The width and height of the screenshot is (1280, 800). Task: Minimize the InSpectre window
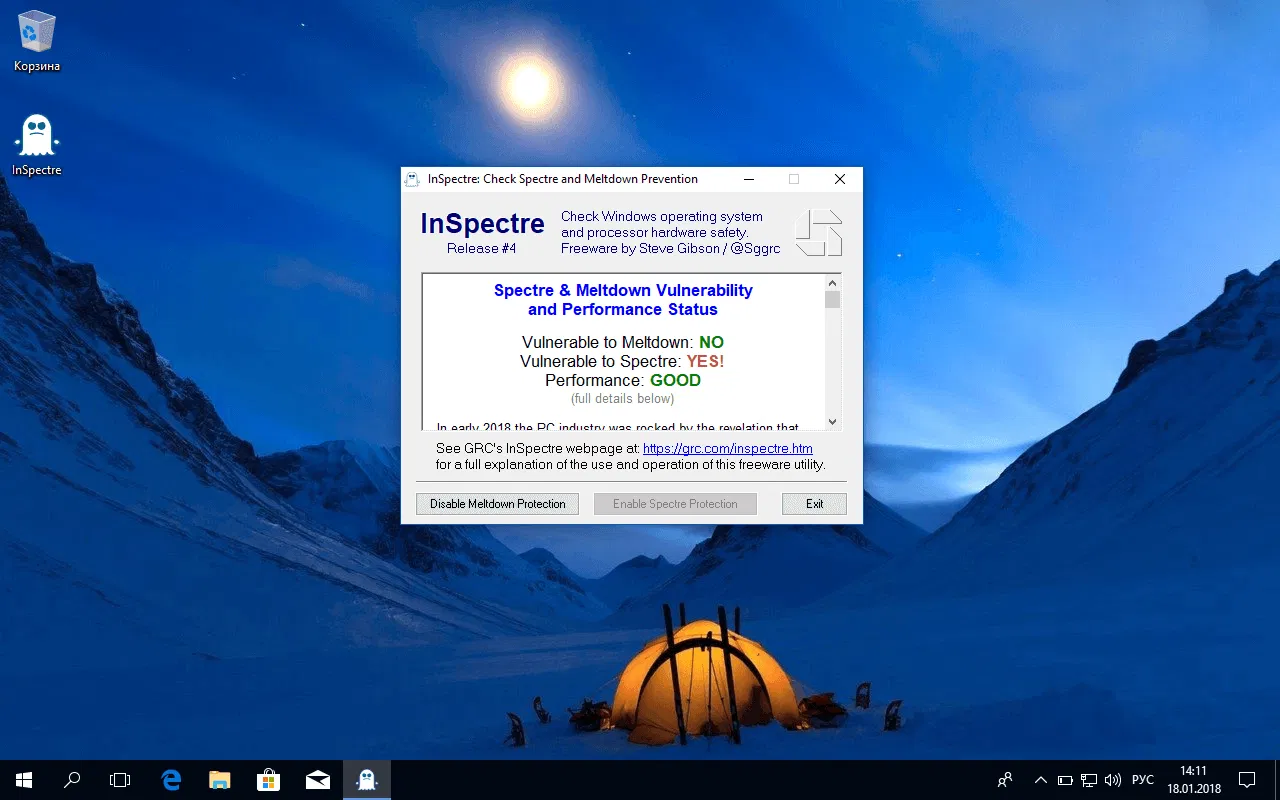(749, 179)
